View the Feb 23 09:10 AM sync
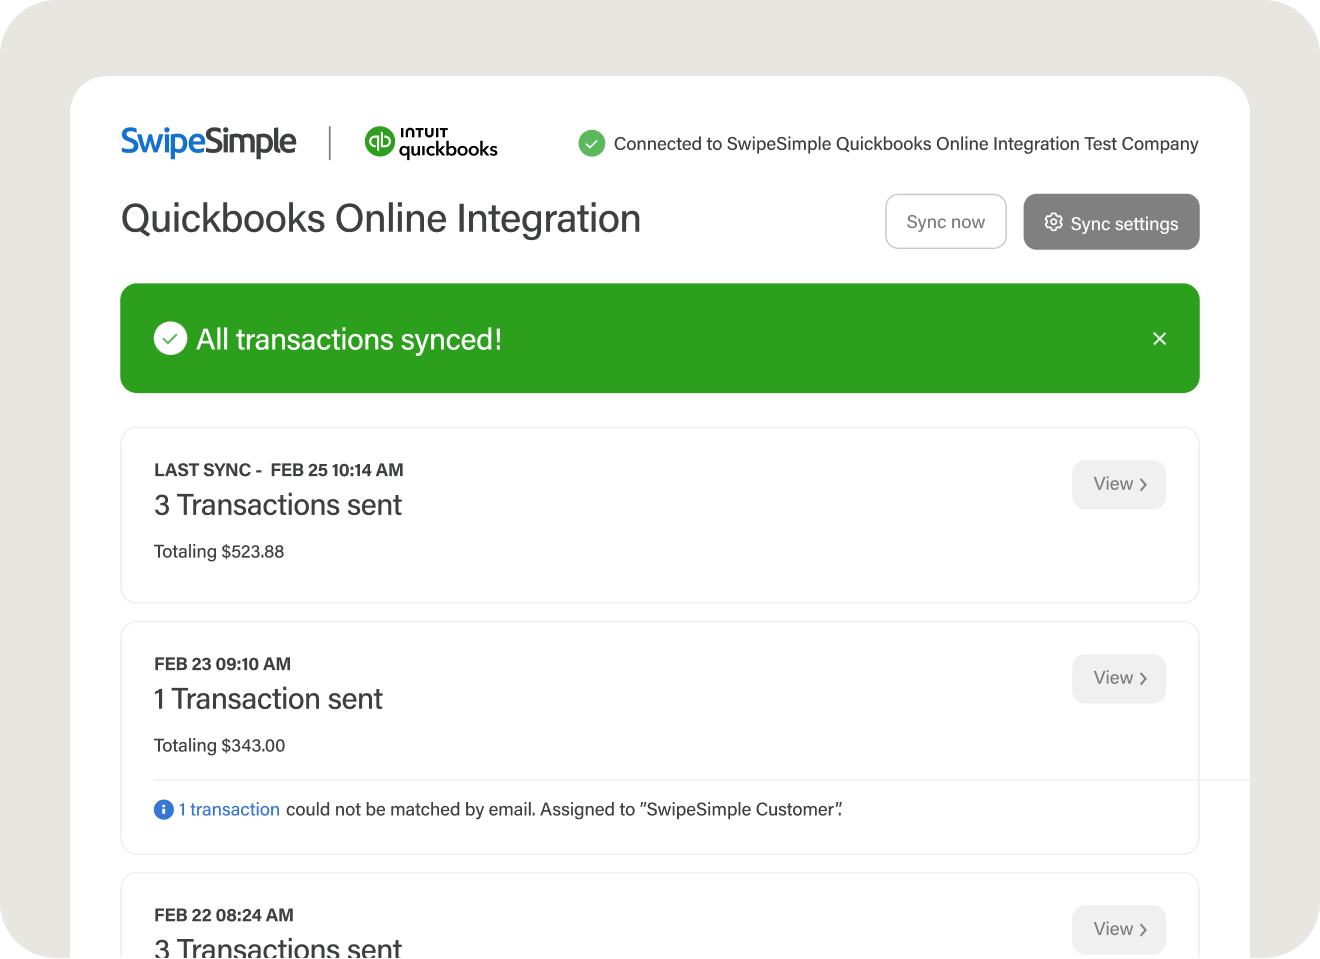Screen dimensions: 1320x959 (1119, 679)
